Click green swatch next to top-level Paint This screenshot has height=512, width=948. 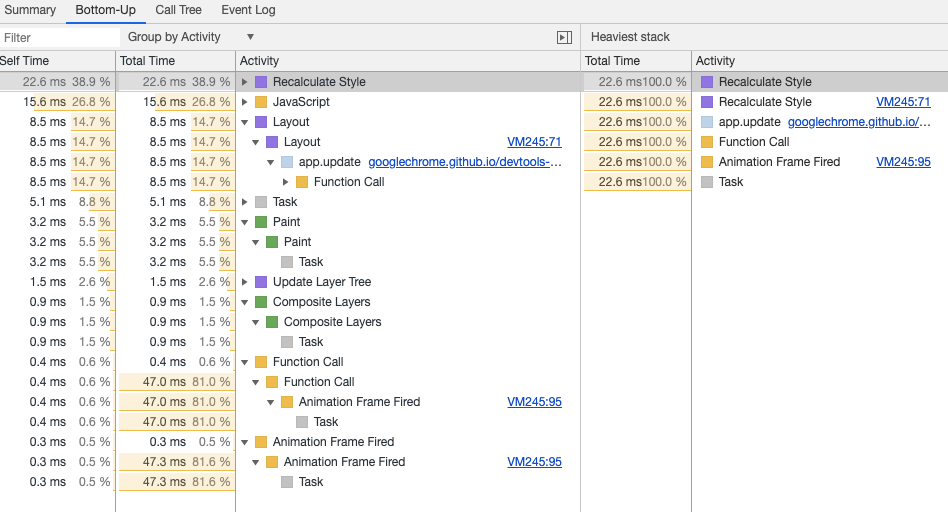pos(261,221)
